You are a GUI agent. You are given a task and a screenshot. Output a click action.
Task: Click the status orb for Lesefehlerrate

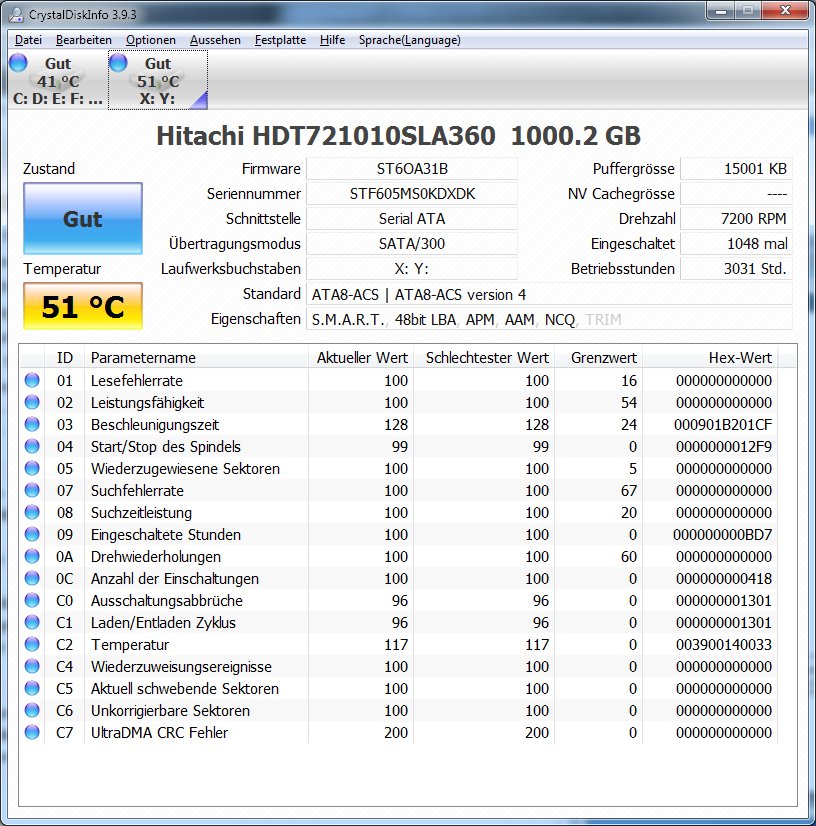pyautogui.click(x=32, y=380)
